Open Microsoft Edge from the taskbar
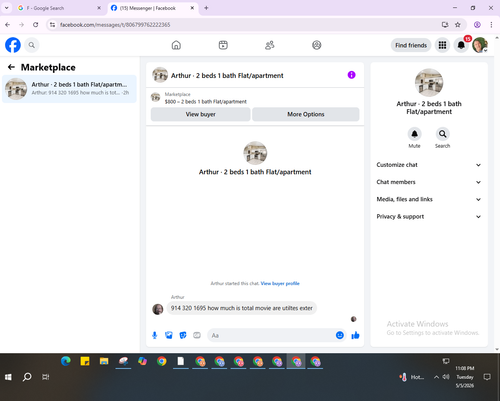 66,361
